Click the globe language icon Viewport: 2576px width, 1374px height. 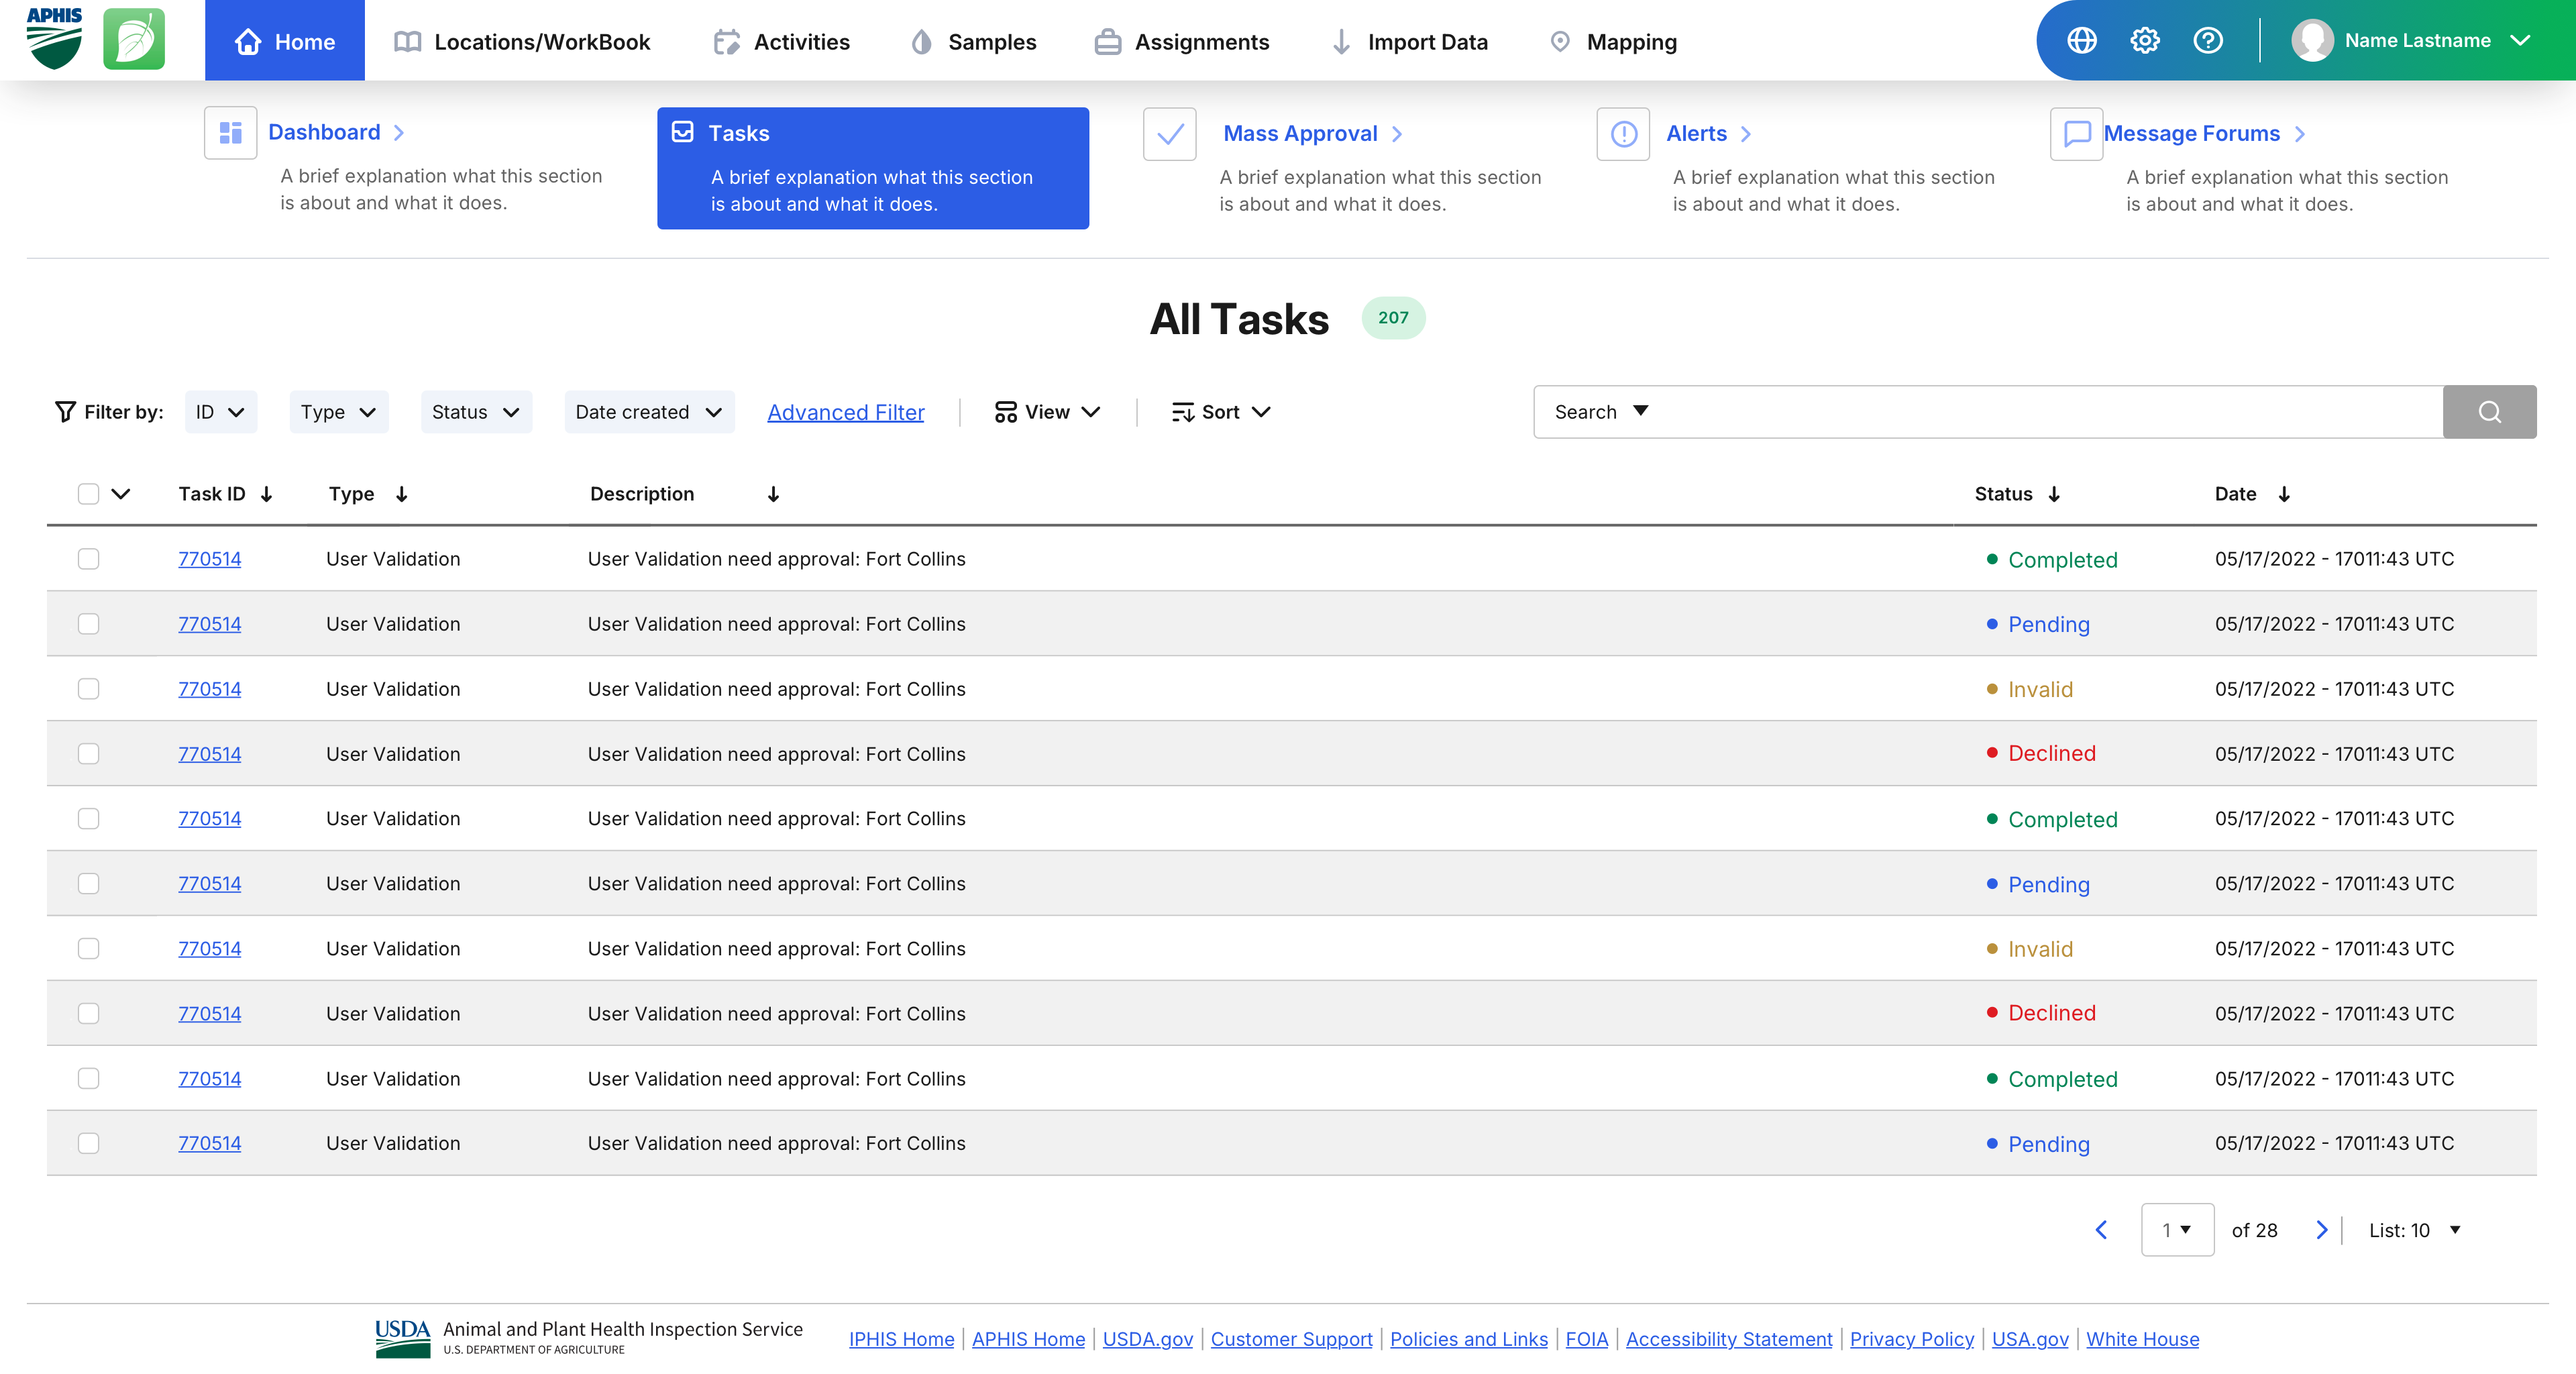[x=2082, y=41]
